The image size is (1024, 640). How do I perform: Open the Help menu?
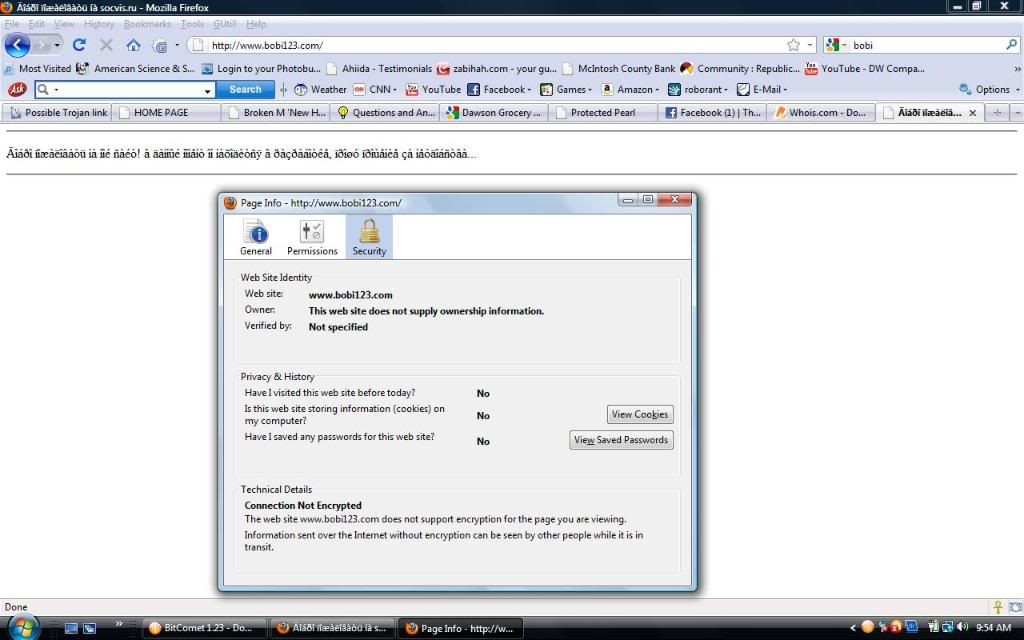(x=256, y=24)
